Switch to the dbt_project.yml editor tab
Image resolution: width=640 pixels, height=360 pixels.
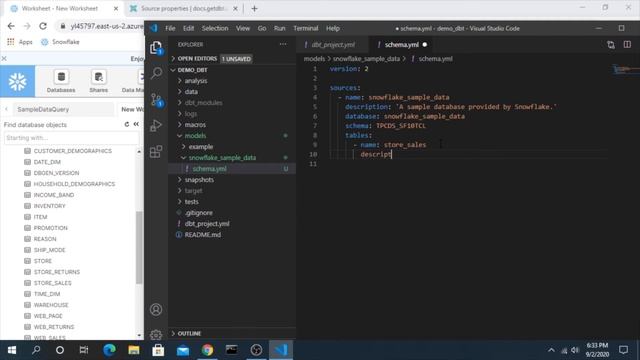(332, 45)
